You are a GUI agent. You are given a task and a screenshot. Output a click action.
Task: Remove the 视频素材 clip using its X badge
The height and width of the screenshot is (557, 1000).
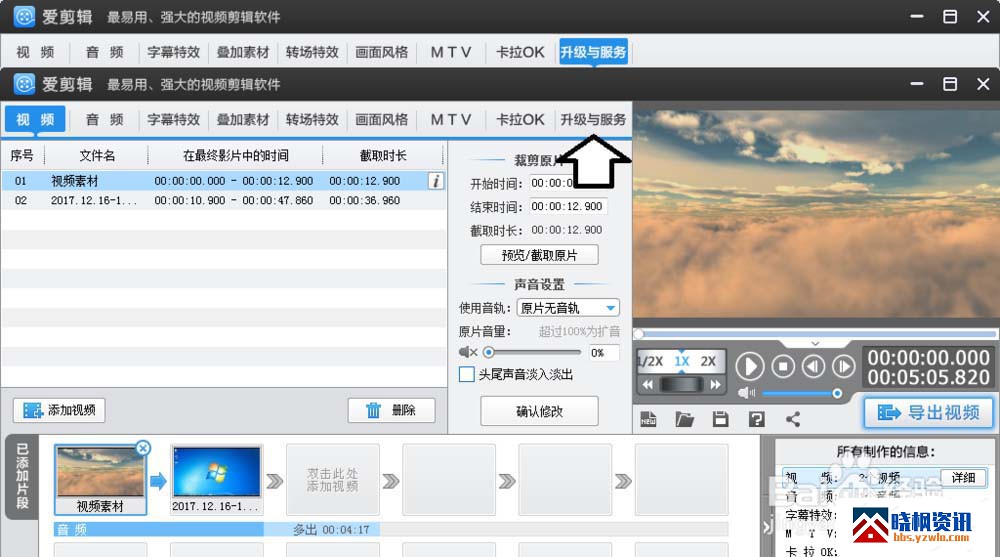click(x=143, y=448)
